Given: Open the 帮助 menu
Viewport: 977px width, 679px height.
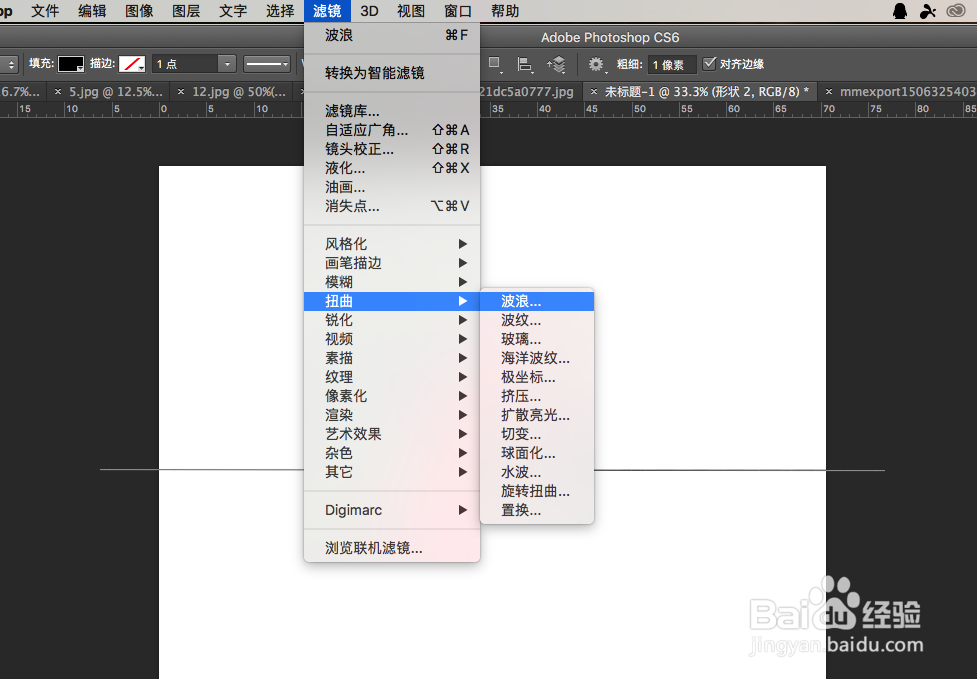Looking at the screenshot, I should (x=505, y=11).
